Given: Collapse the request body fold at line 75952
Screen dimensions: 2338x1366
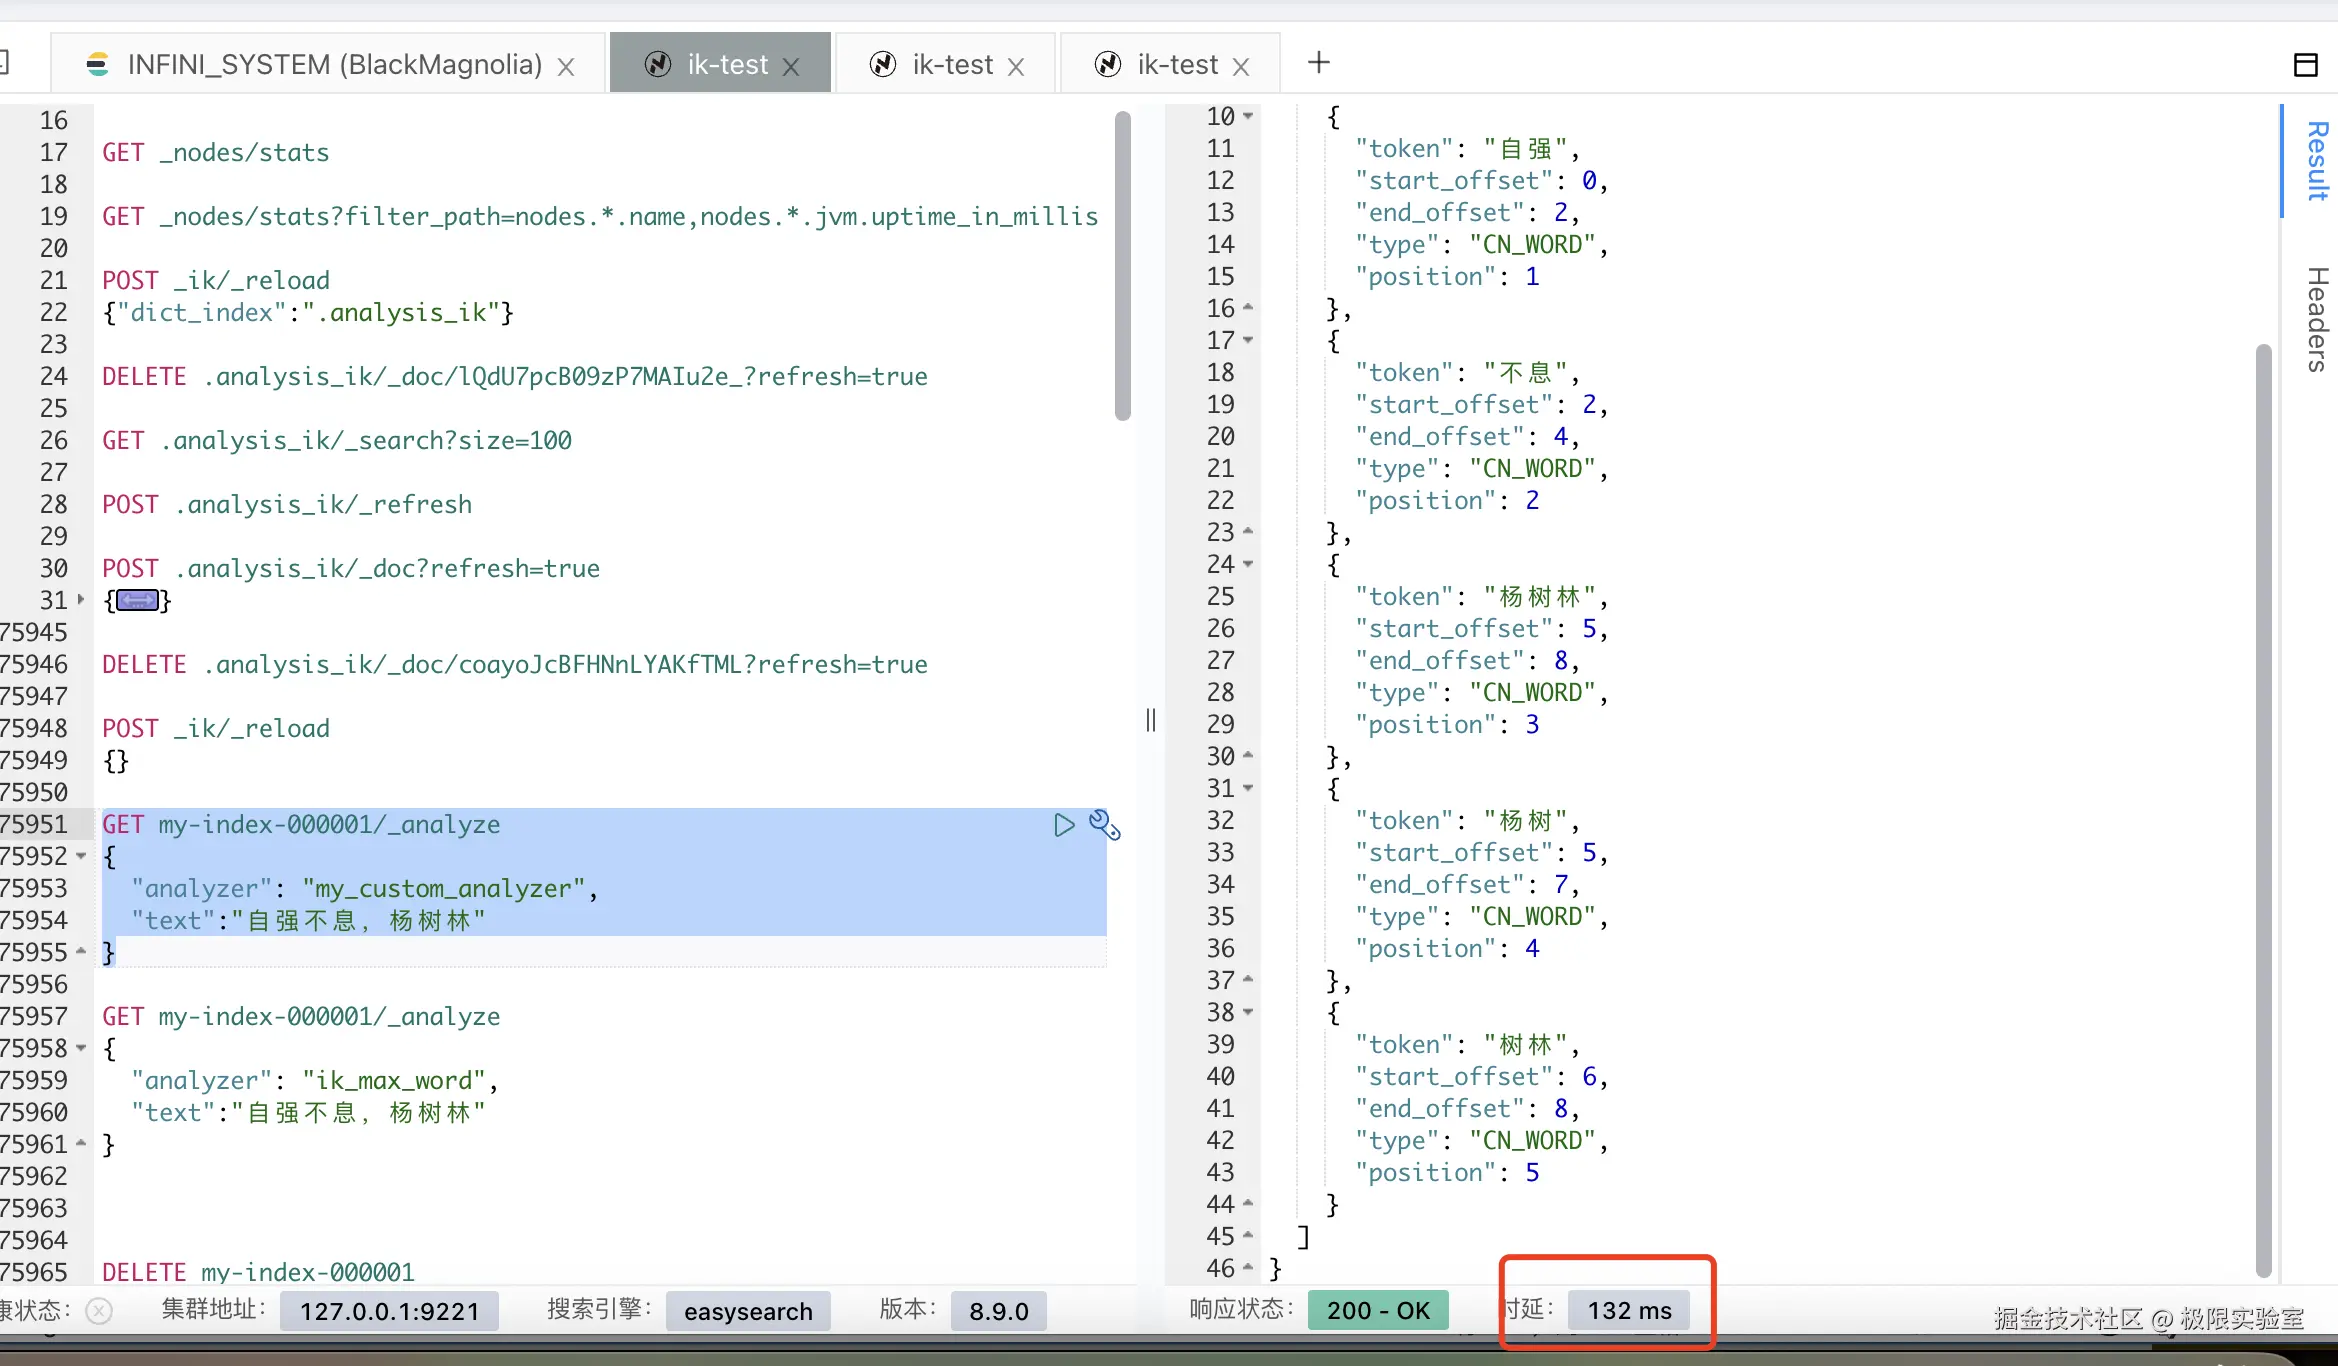Looking at the screenshot, I should pos(81,856).
